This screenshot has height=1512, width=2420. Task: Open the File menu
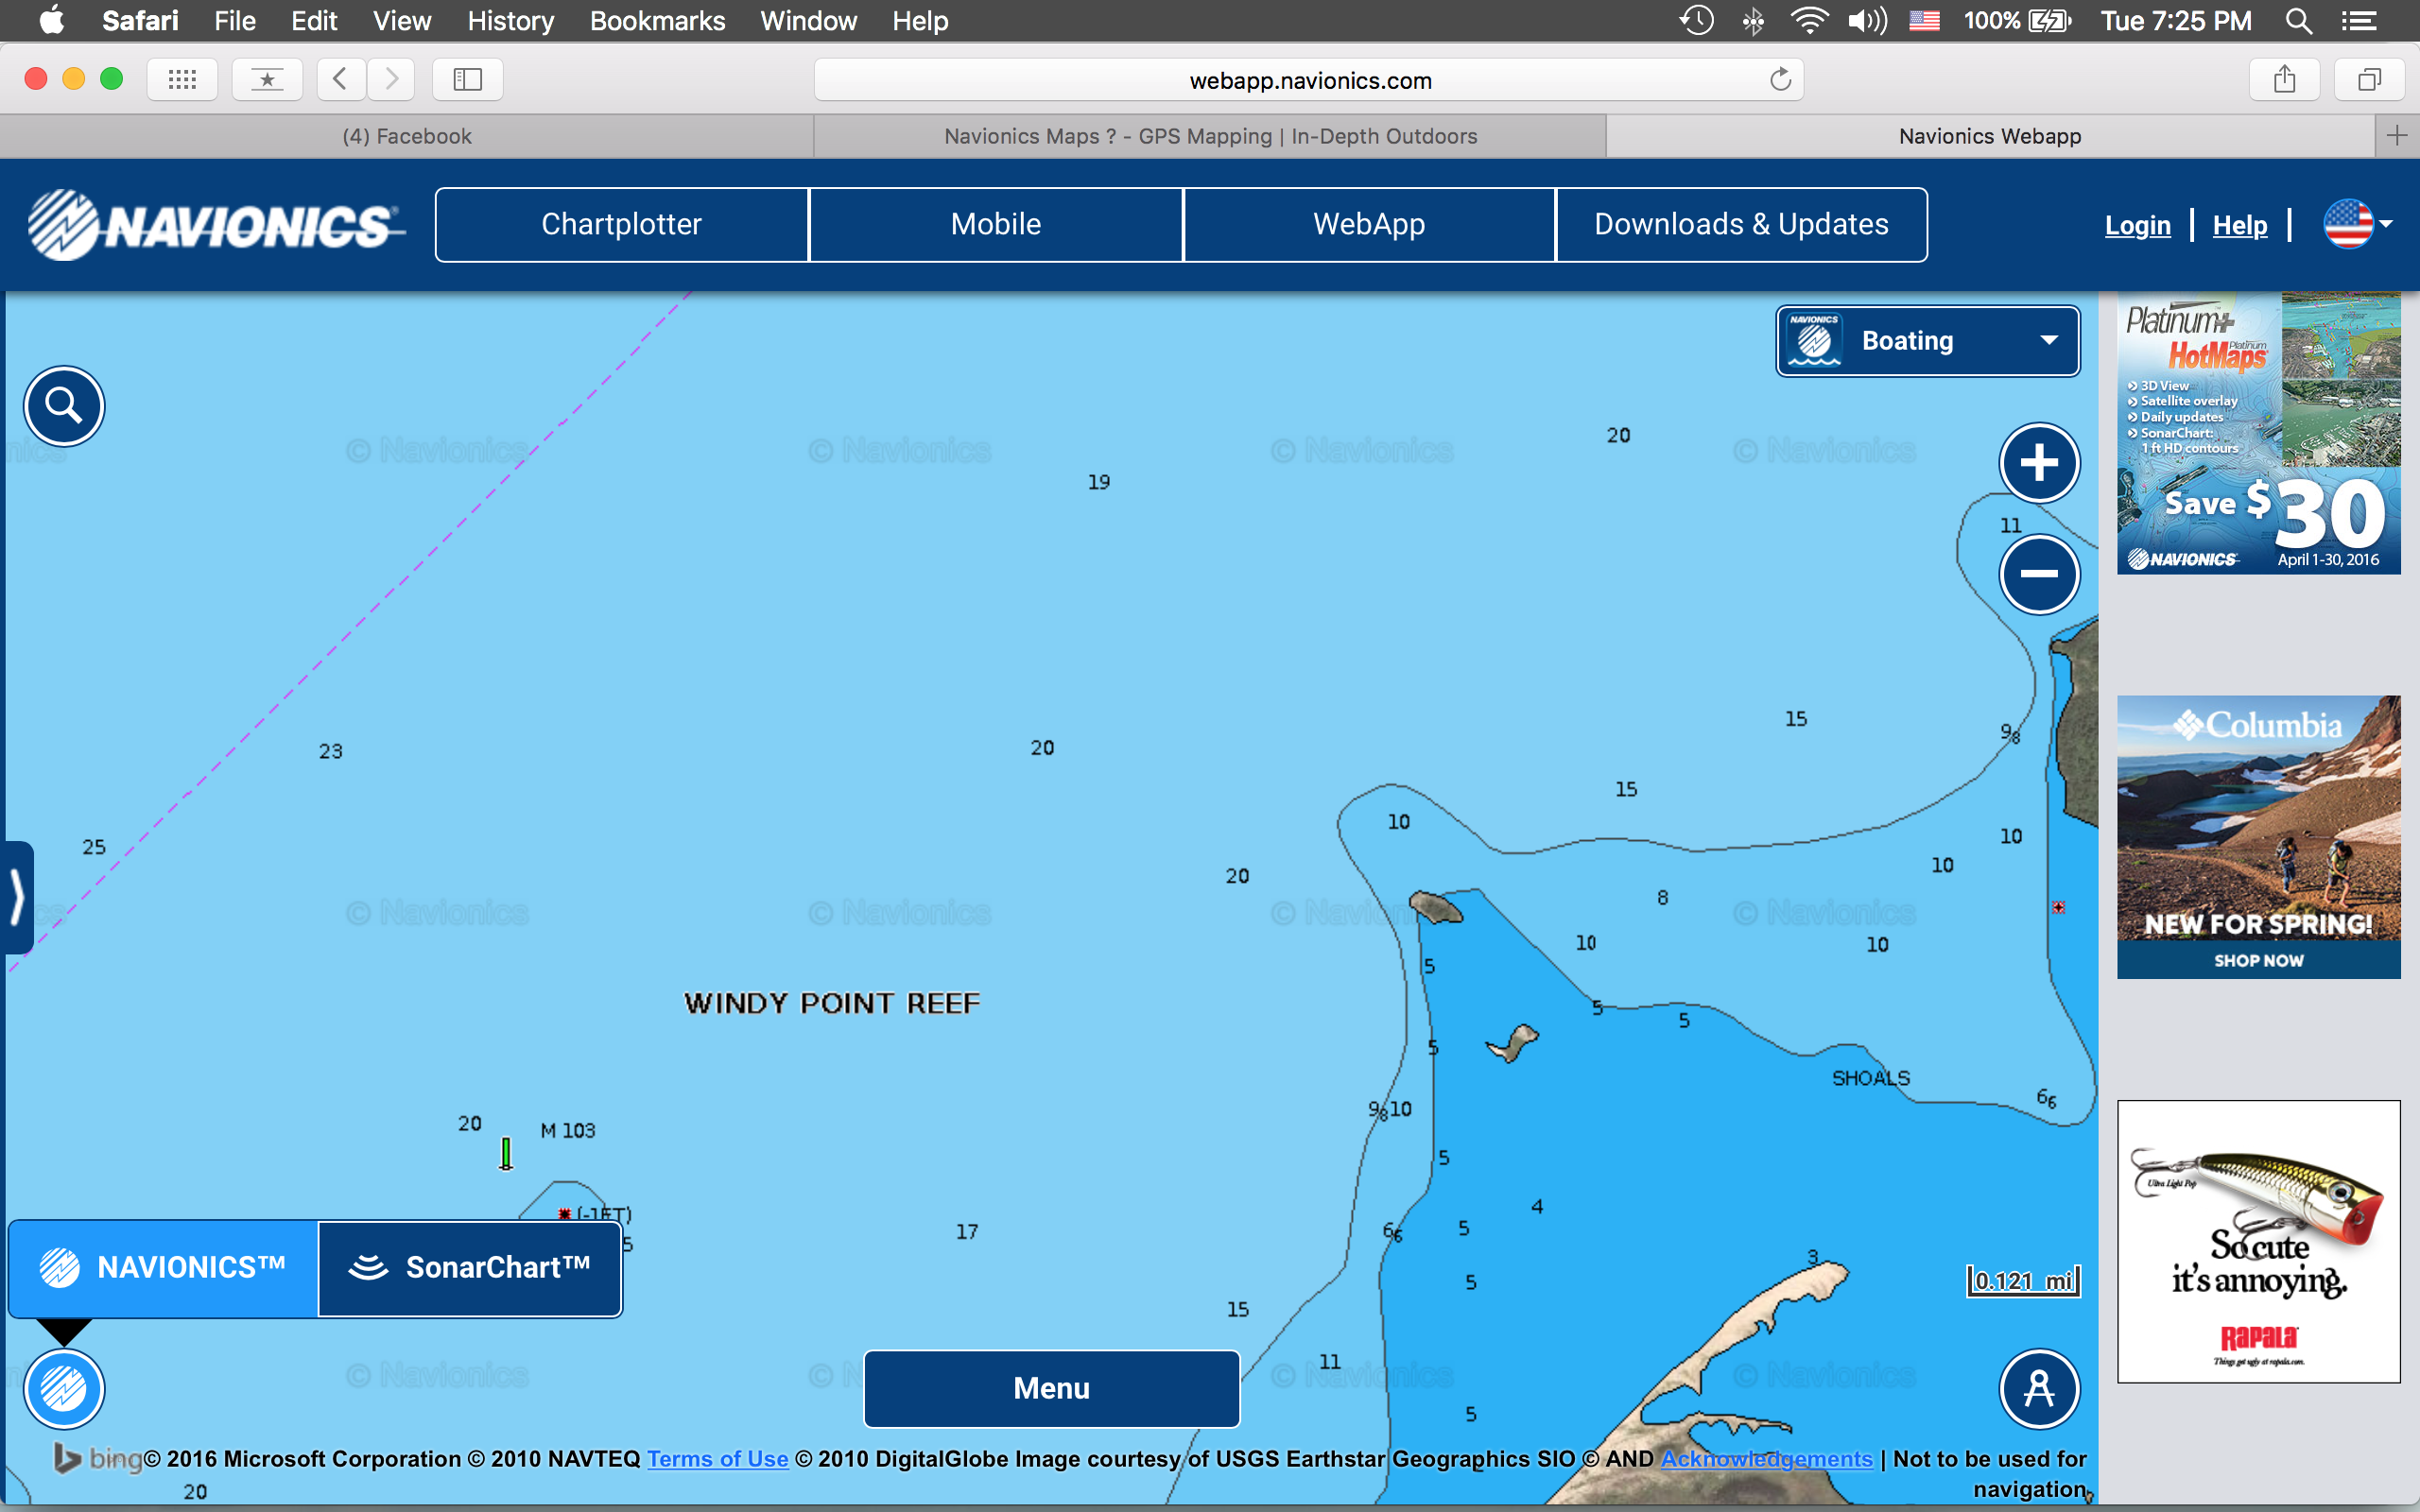pos(235,21)
